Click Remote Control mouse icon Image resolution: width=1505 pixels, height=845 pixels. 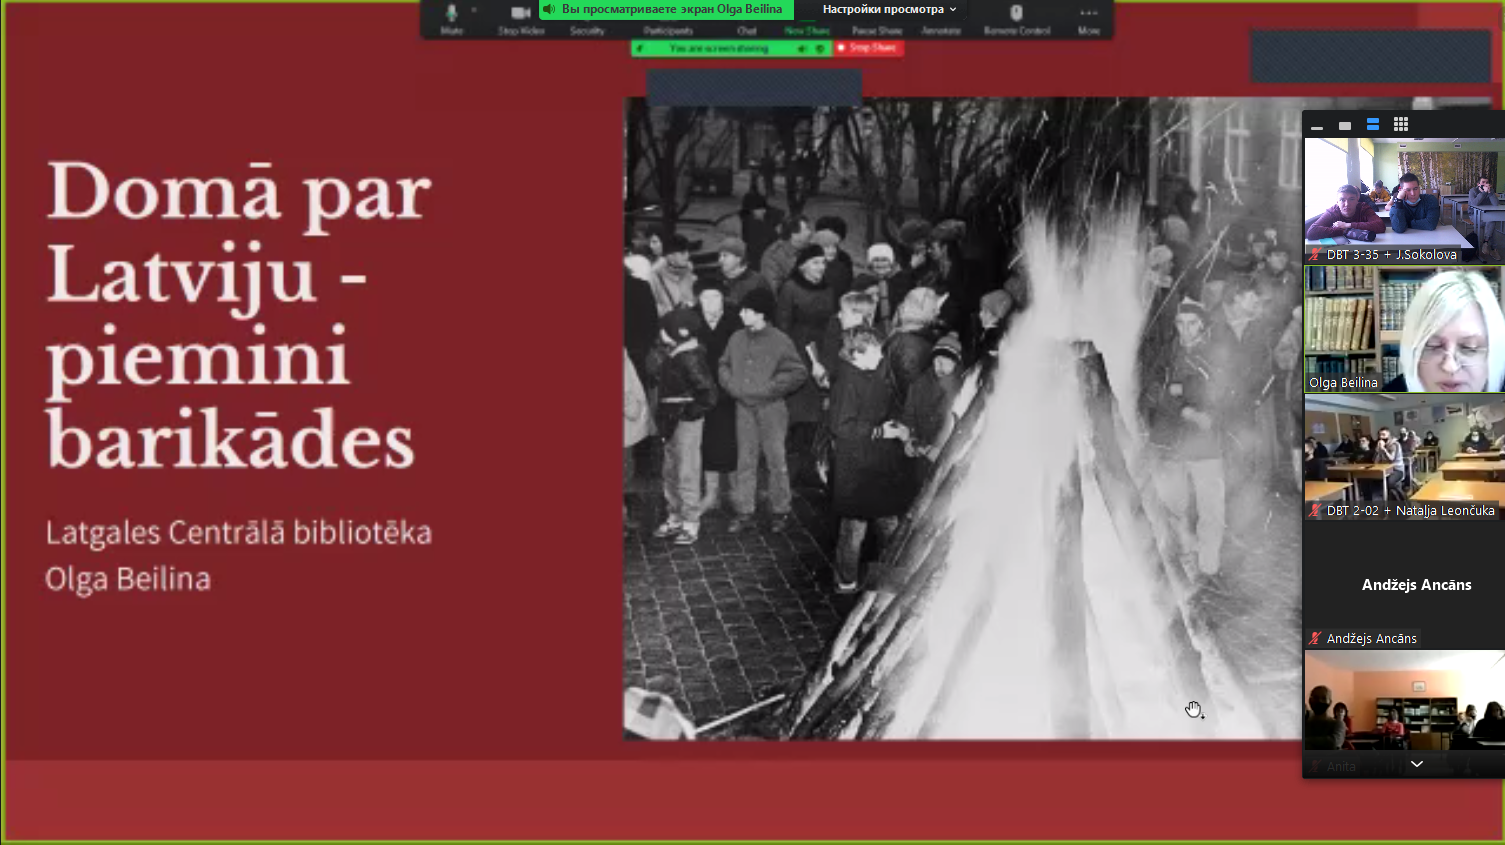coord(1016,17)
